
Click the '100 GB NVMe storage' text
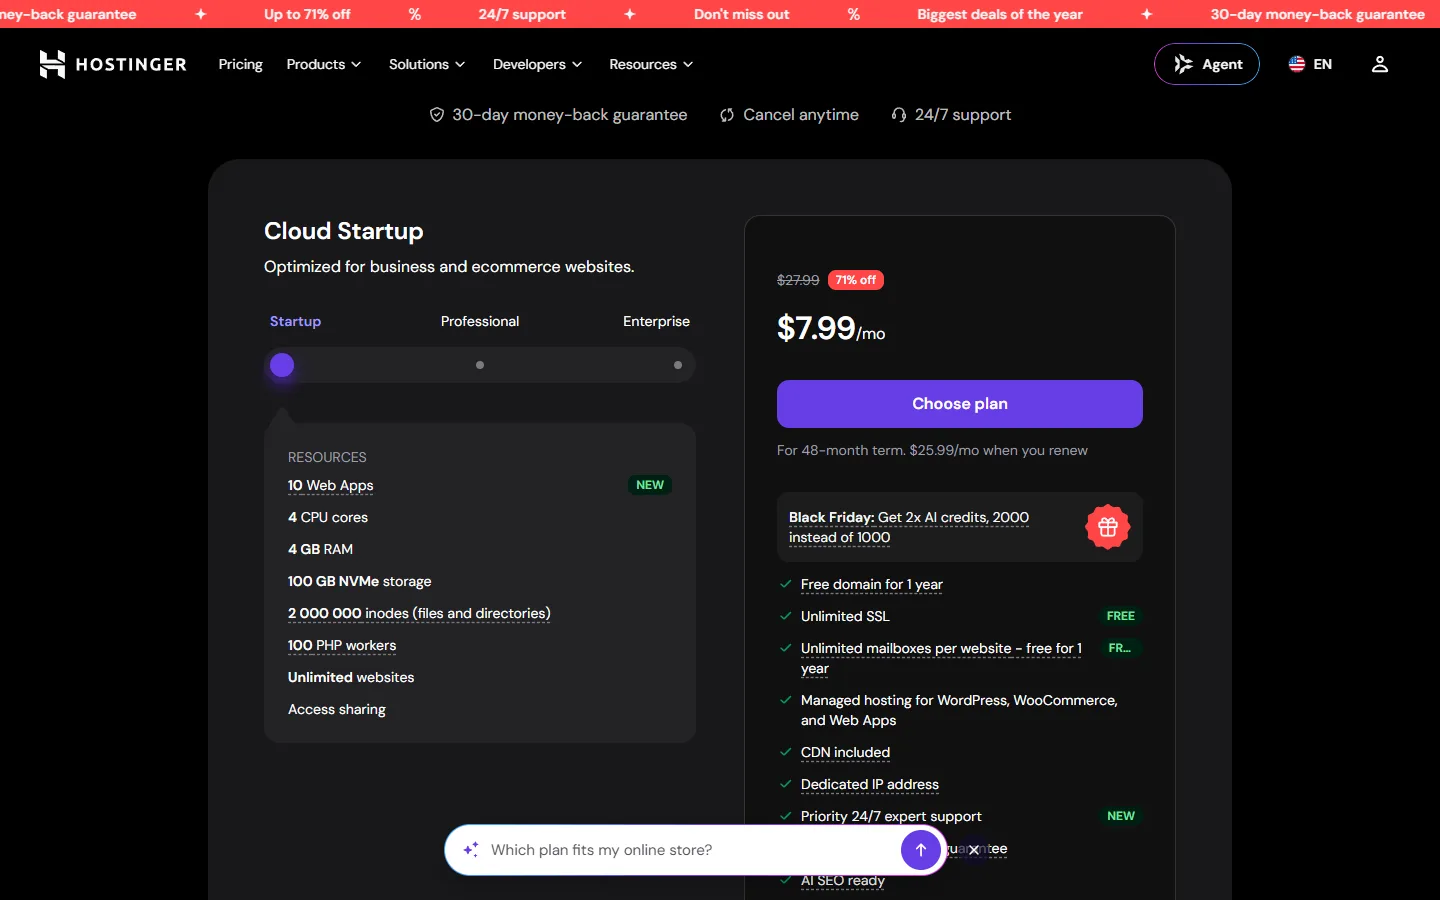360,582
